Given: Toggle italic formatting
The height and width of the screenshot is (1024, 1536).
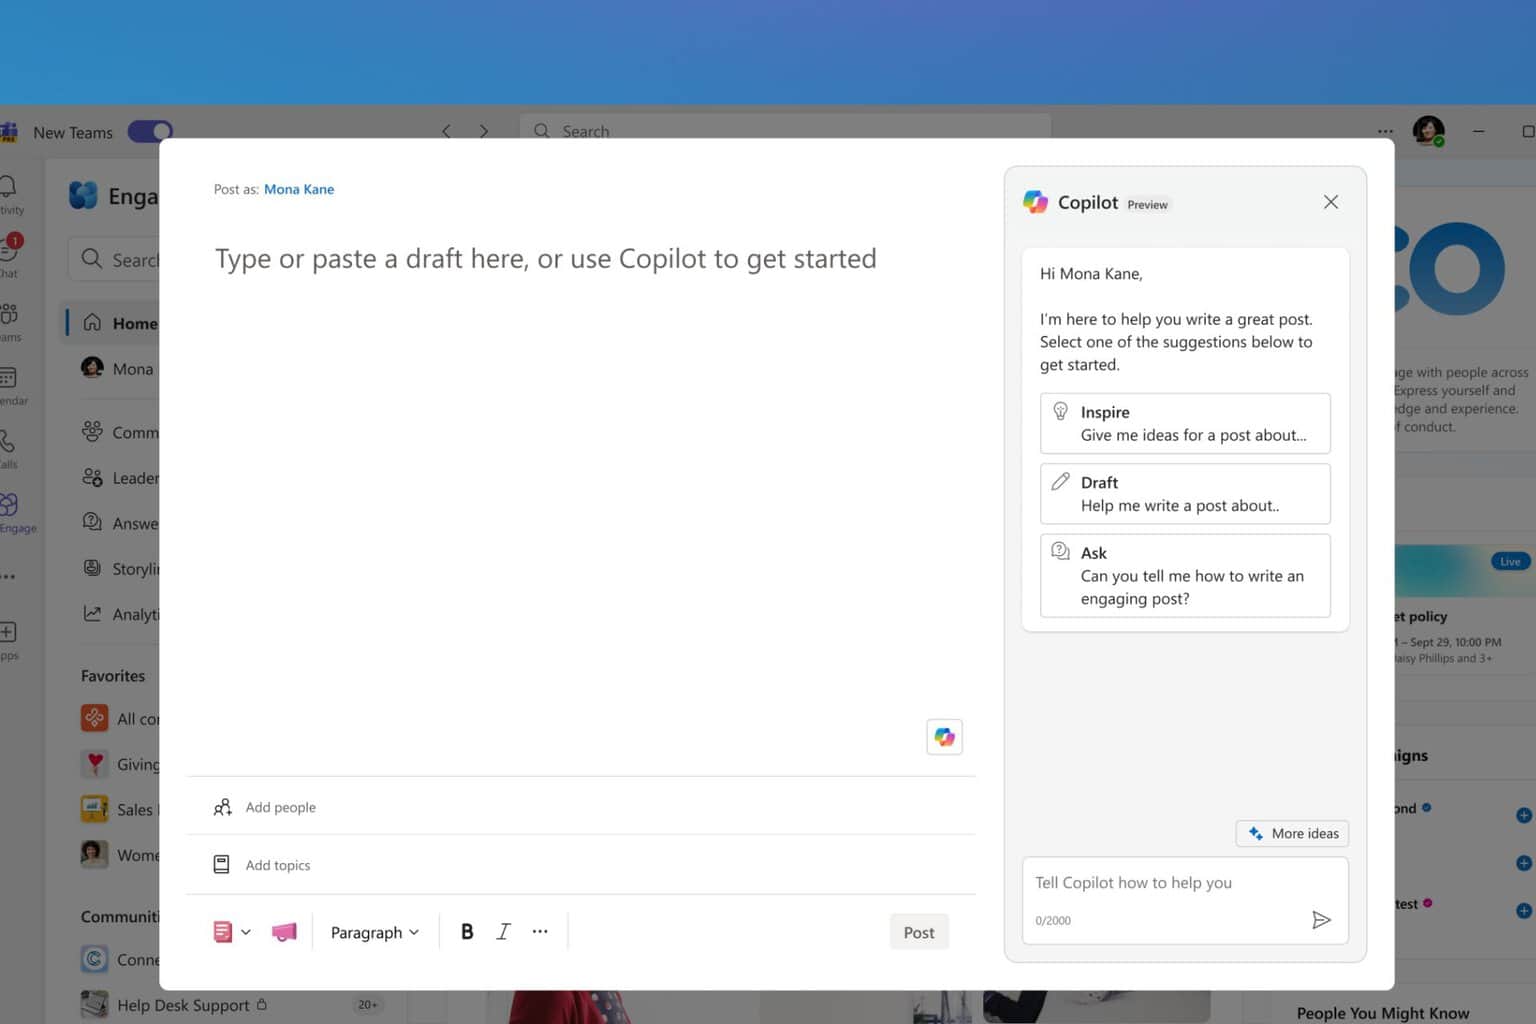Looking at the screenshot, I should pos(503,932).
